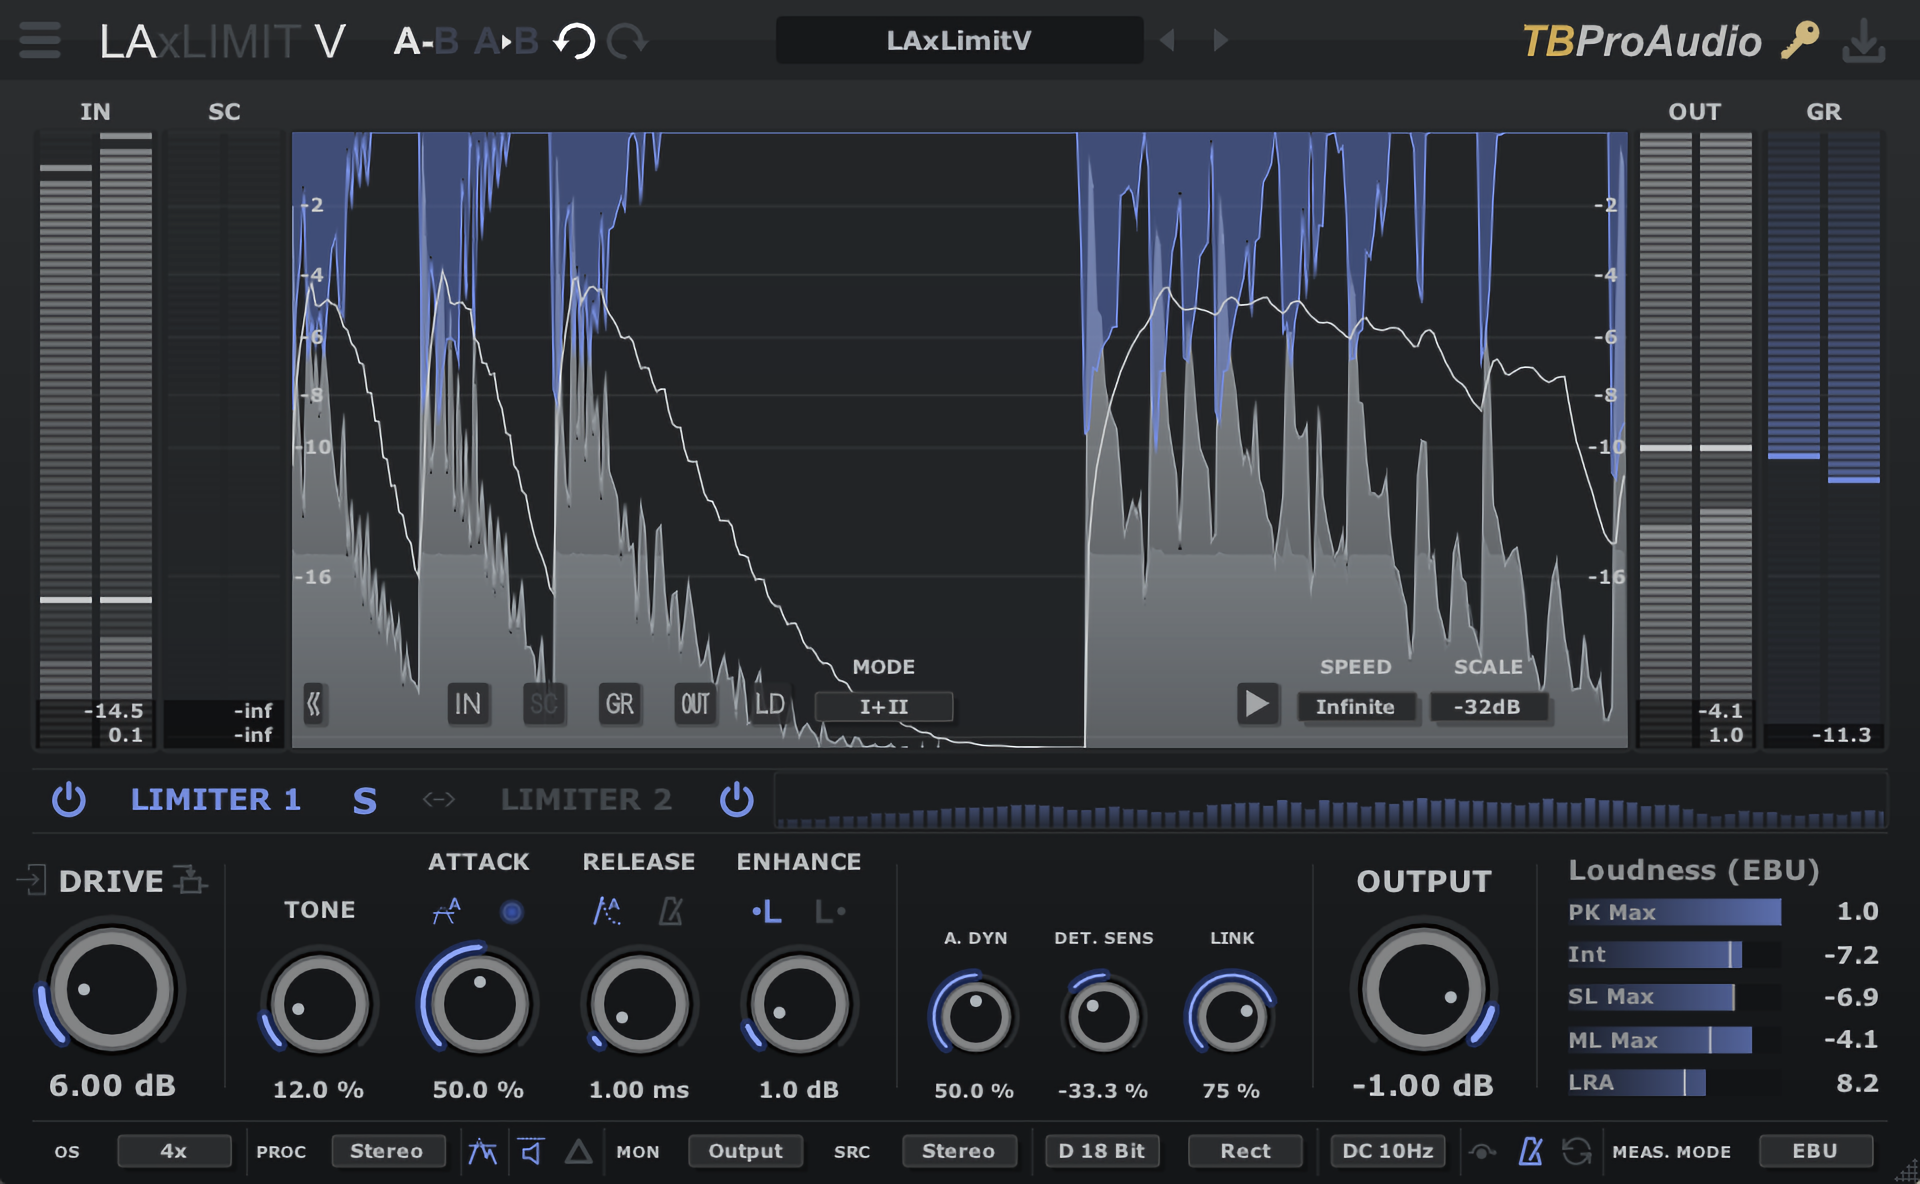1920x1184 pixels.
Task: Click the OUTPUT knob
Action: pyautogui.click(x=1423, y=990)
